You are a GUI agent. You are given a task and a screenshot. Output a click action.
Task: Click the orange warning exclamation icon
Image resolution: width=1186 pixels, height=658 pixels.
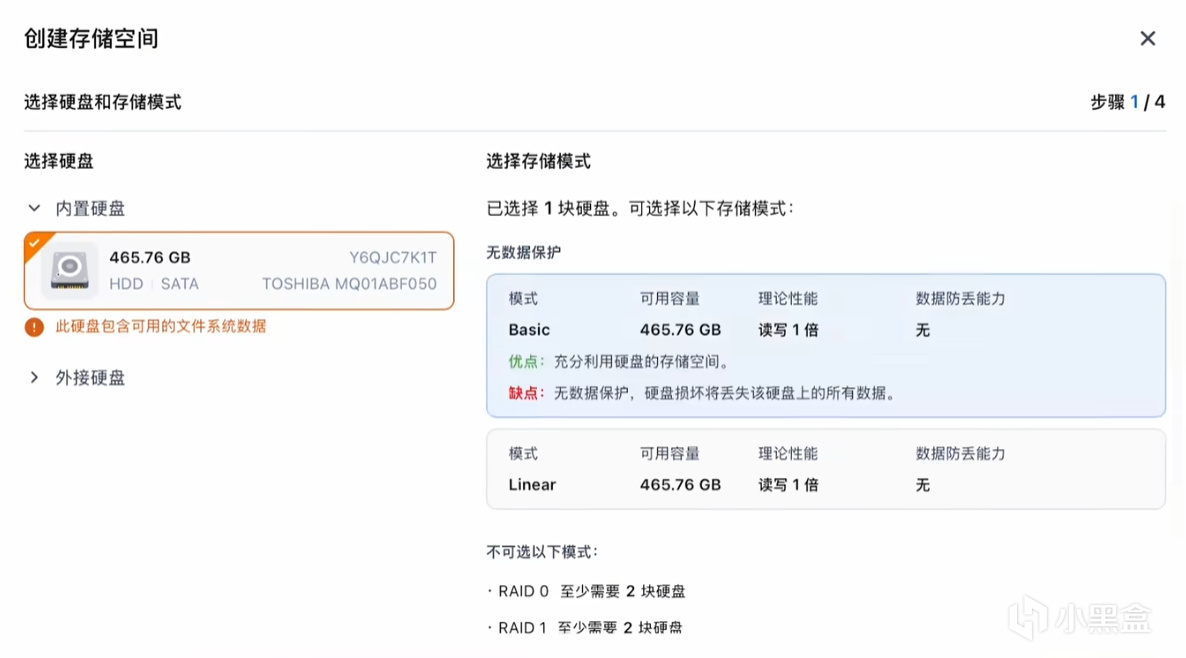point(34,327)
